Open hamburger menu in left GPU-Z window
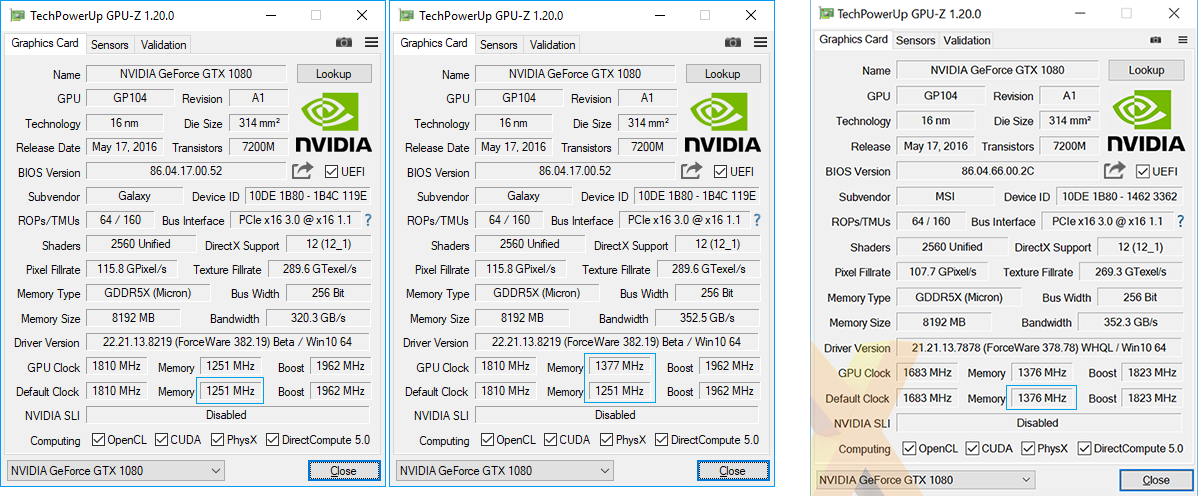The image size is (1200, 496). point(371,42)
